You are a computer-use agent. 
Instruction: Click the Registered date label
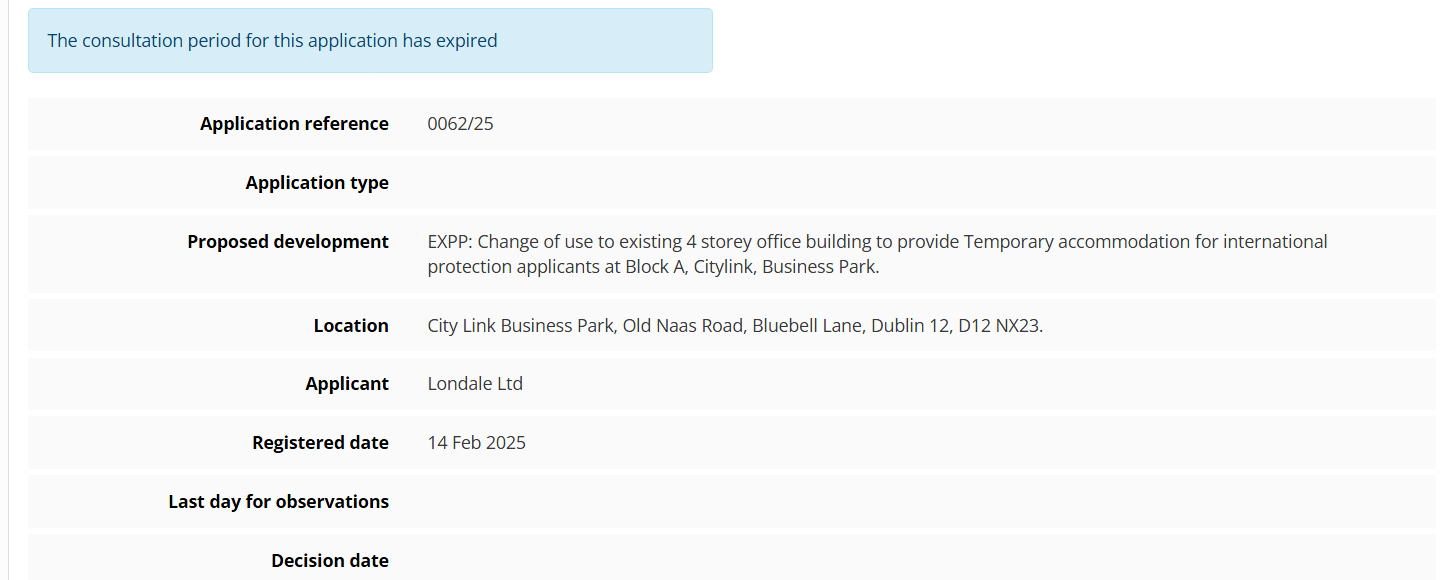coord(320,443)
